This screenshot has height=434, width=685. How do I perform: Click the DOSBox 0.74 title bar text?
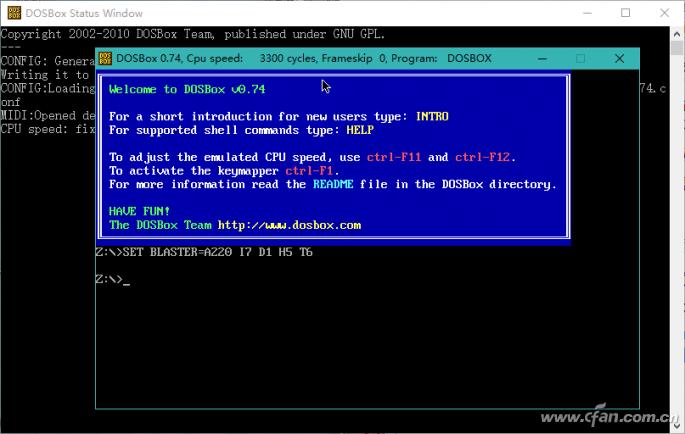point(304,59)
